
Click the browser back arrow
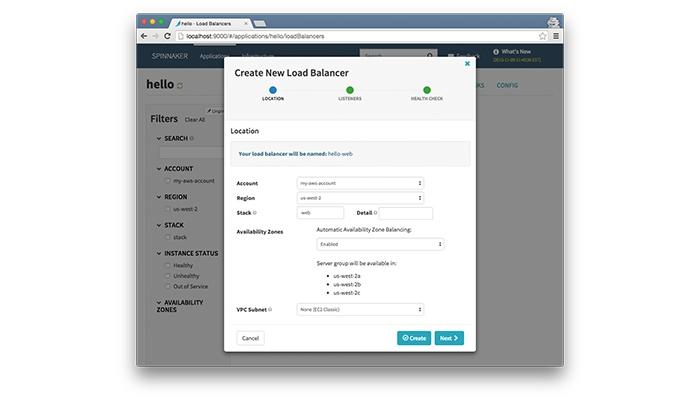[x=144, y=36]
